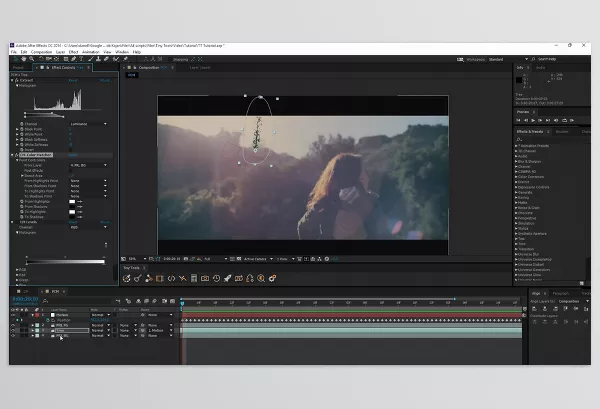The image size is (600, 409).
Task: Reset the CC Color Neutralizer effect
Action: tap(73, 155)
